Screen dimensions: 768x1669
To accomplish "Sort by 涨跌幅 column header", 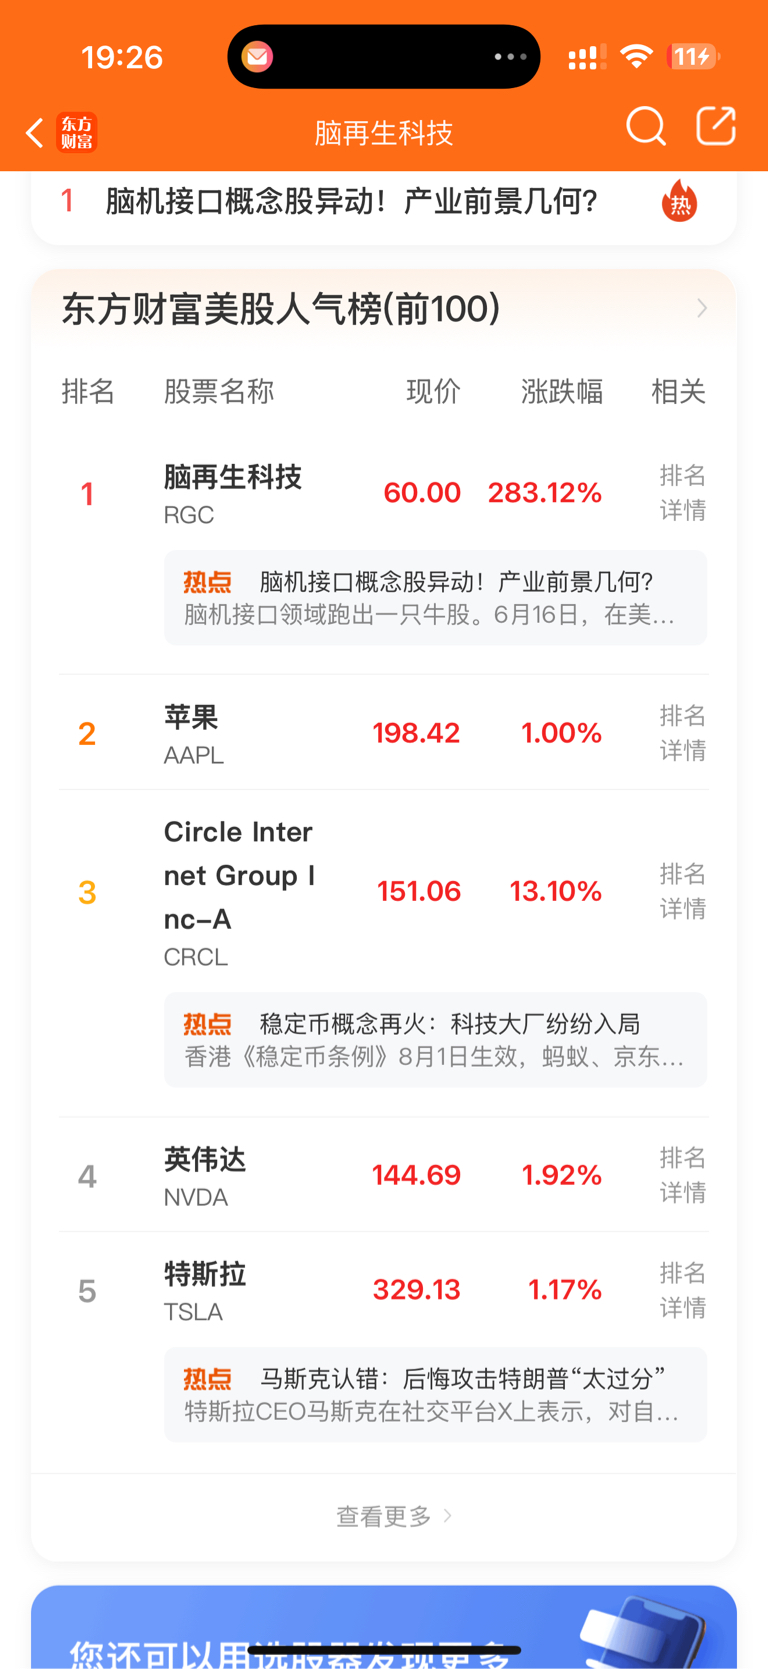I will tap(562, 391).
